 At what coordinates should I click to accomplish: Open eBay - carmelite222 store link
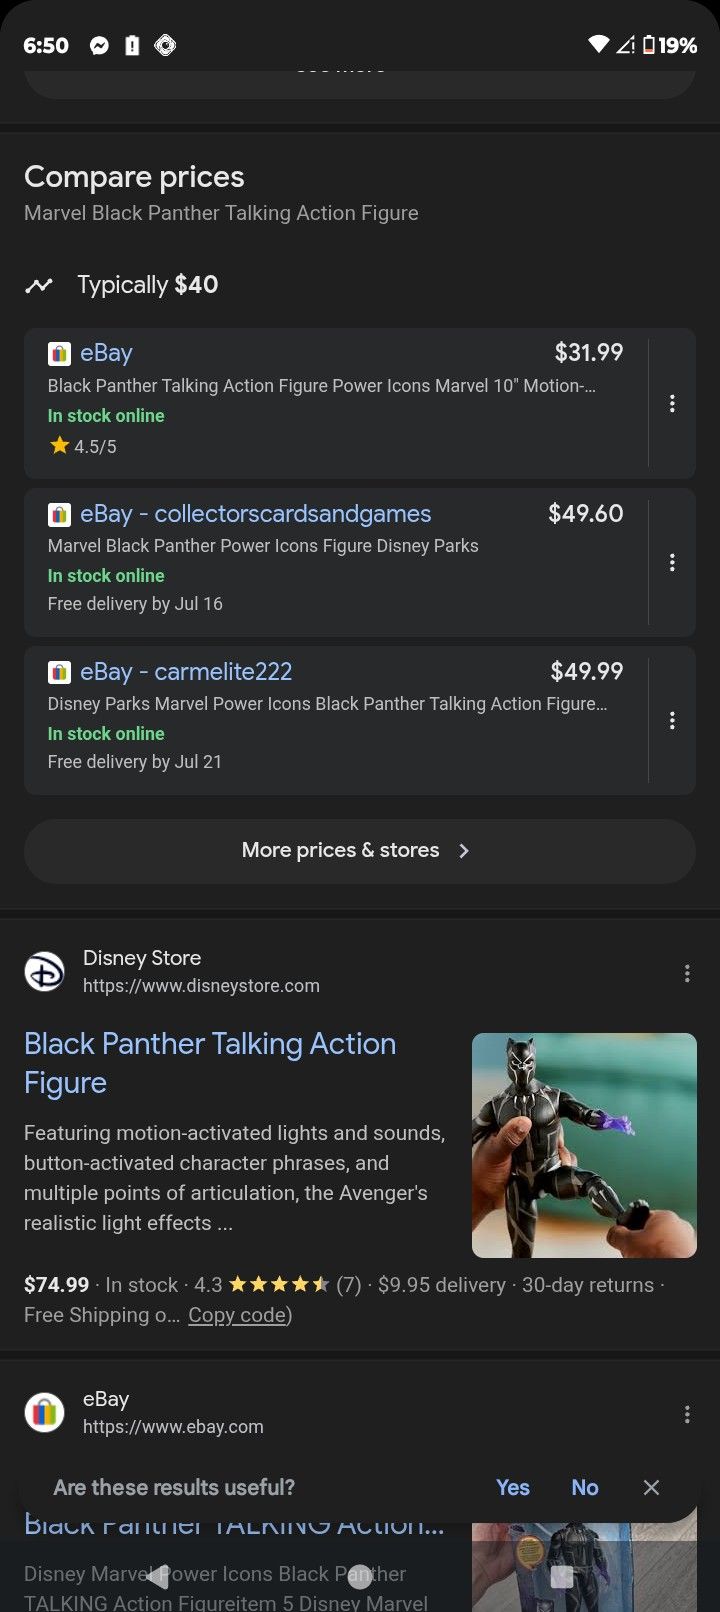pos(186,672)
